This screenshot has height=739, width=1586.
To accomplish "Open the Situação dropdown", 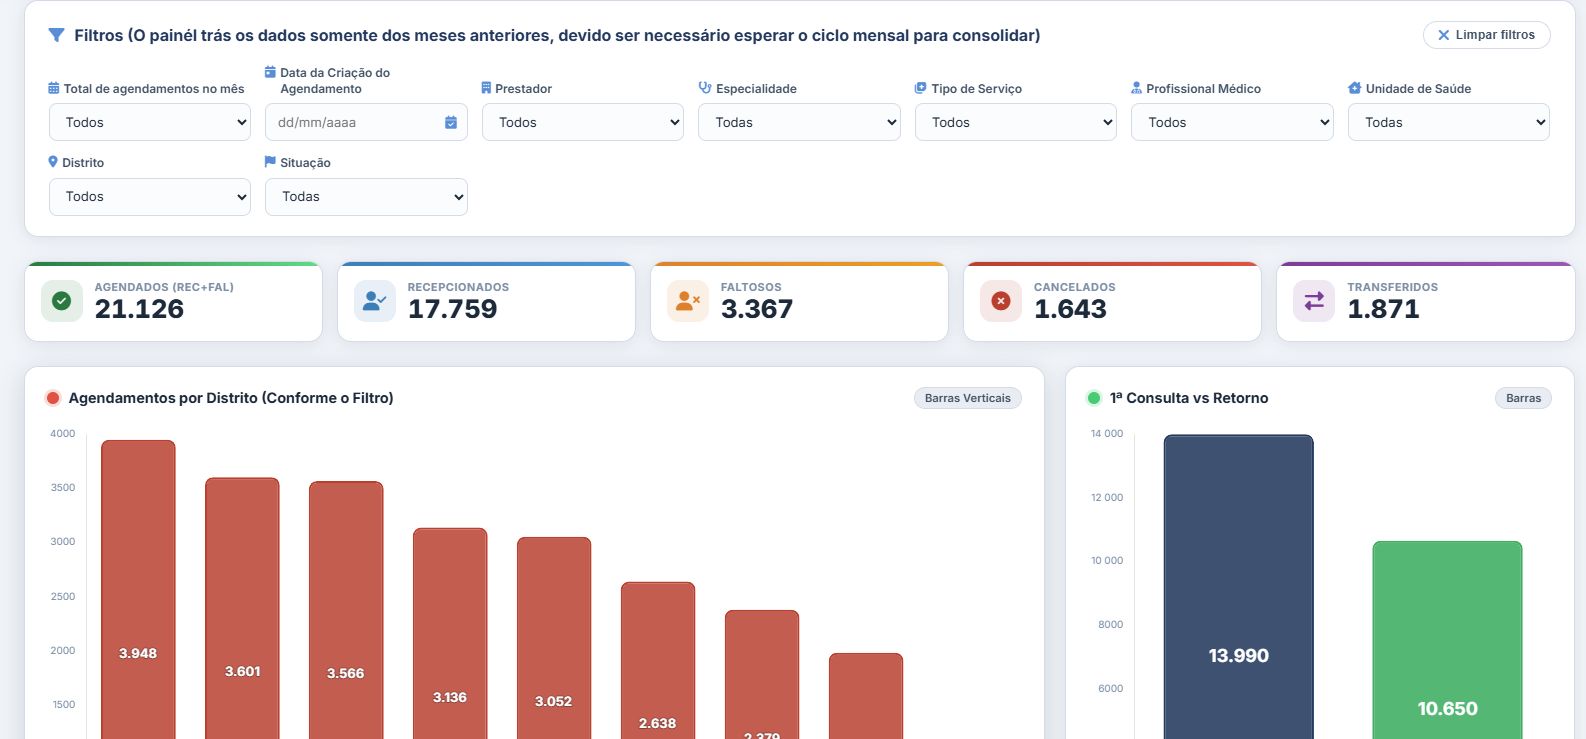I will point(366,197).
